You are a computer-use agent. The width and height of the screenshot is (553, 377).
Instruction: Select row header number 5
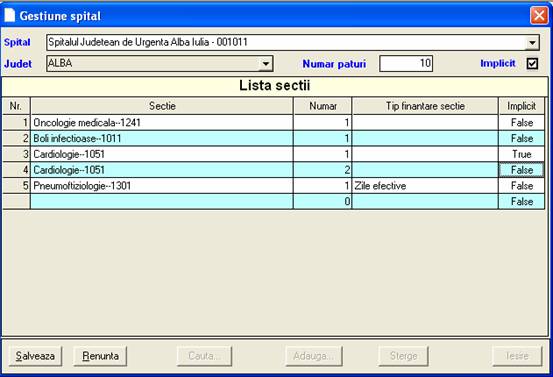pyautogui.click(x=16, y=186)
